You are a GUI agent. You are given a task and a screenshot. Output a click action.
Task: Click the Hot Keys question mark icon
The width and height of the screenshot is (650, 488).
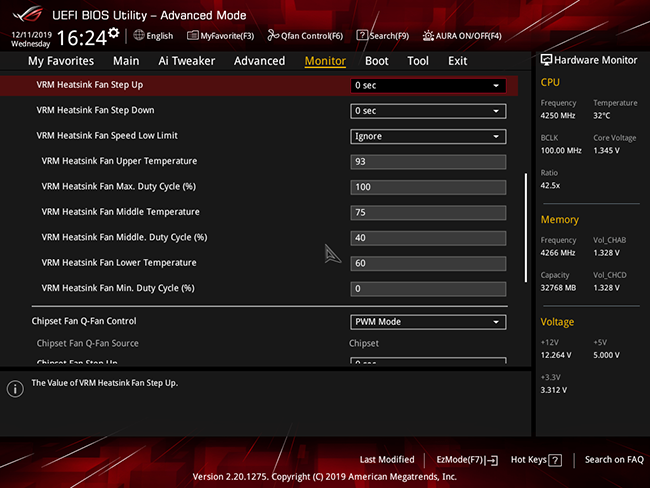tap(555, 460)
